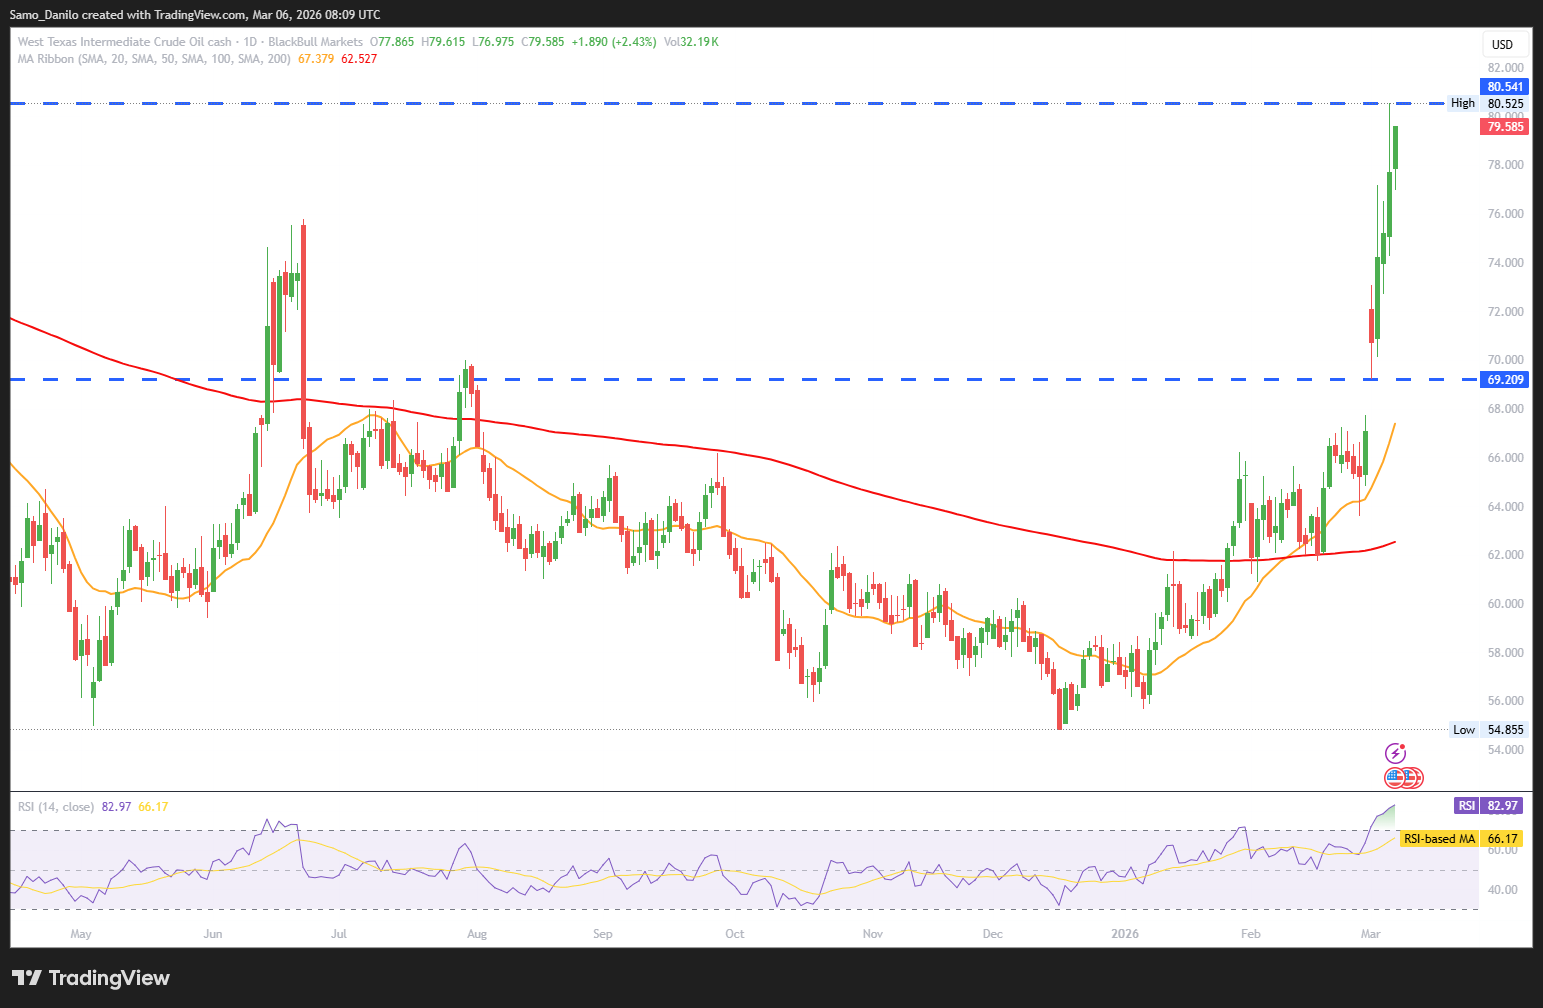Click the purple RSI 82.97 axis label

[x=1488, y=806]
